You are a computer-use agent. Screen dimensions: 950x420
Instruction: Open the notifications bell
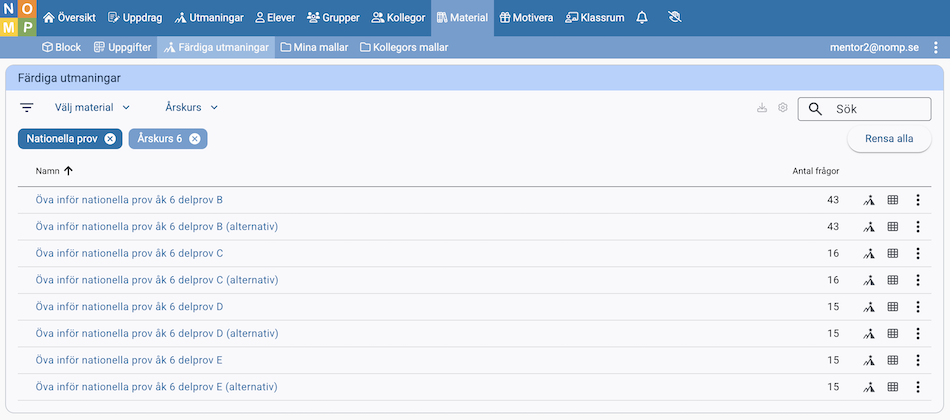[642, 18]
